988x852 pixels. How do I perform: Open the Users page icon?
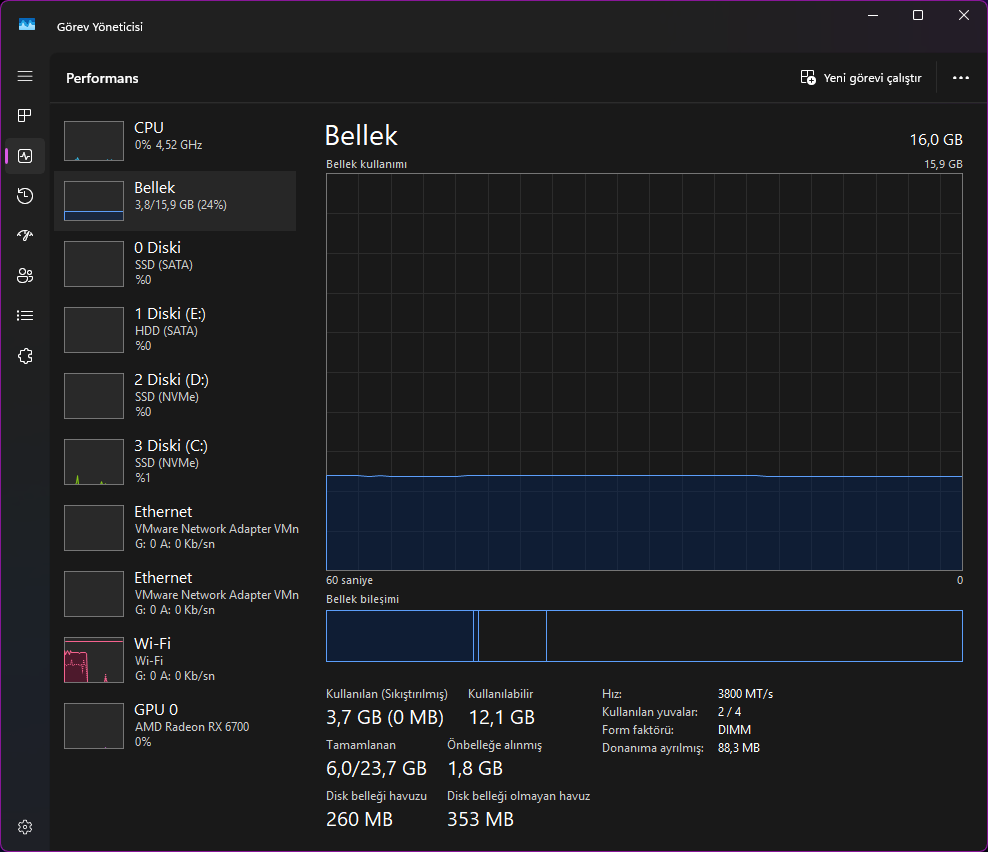[25, 275]
